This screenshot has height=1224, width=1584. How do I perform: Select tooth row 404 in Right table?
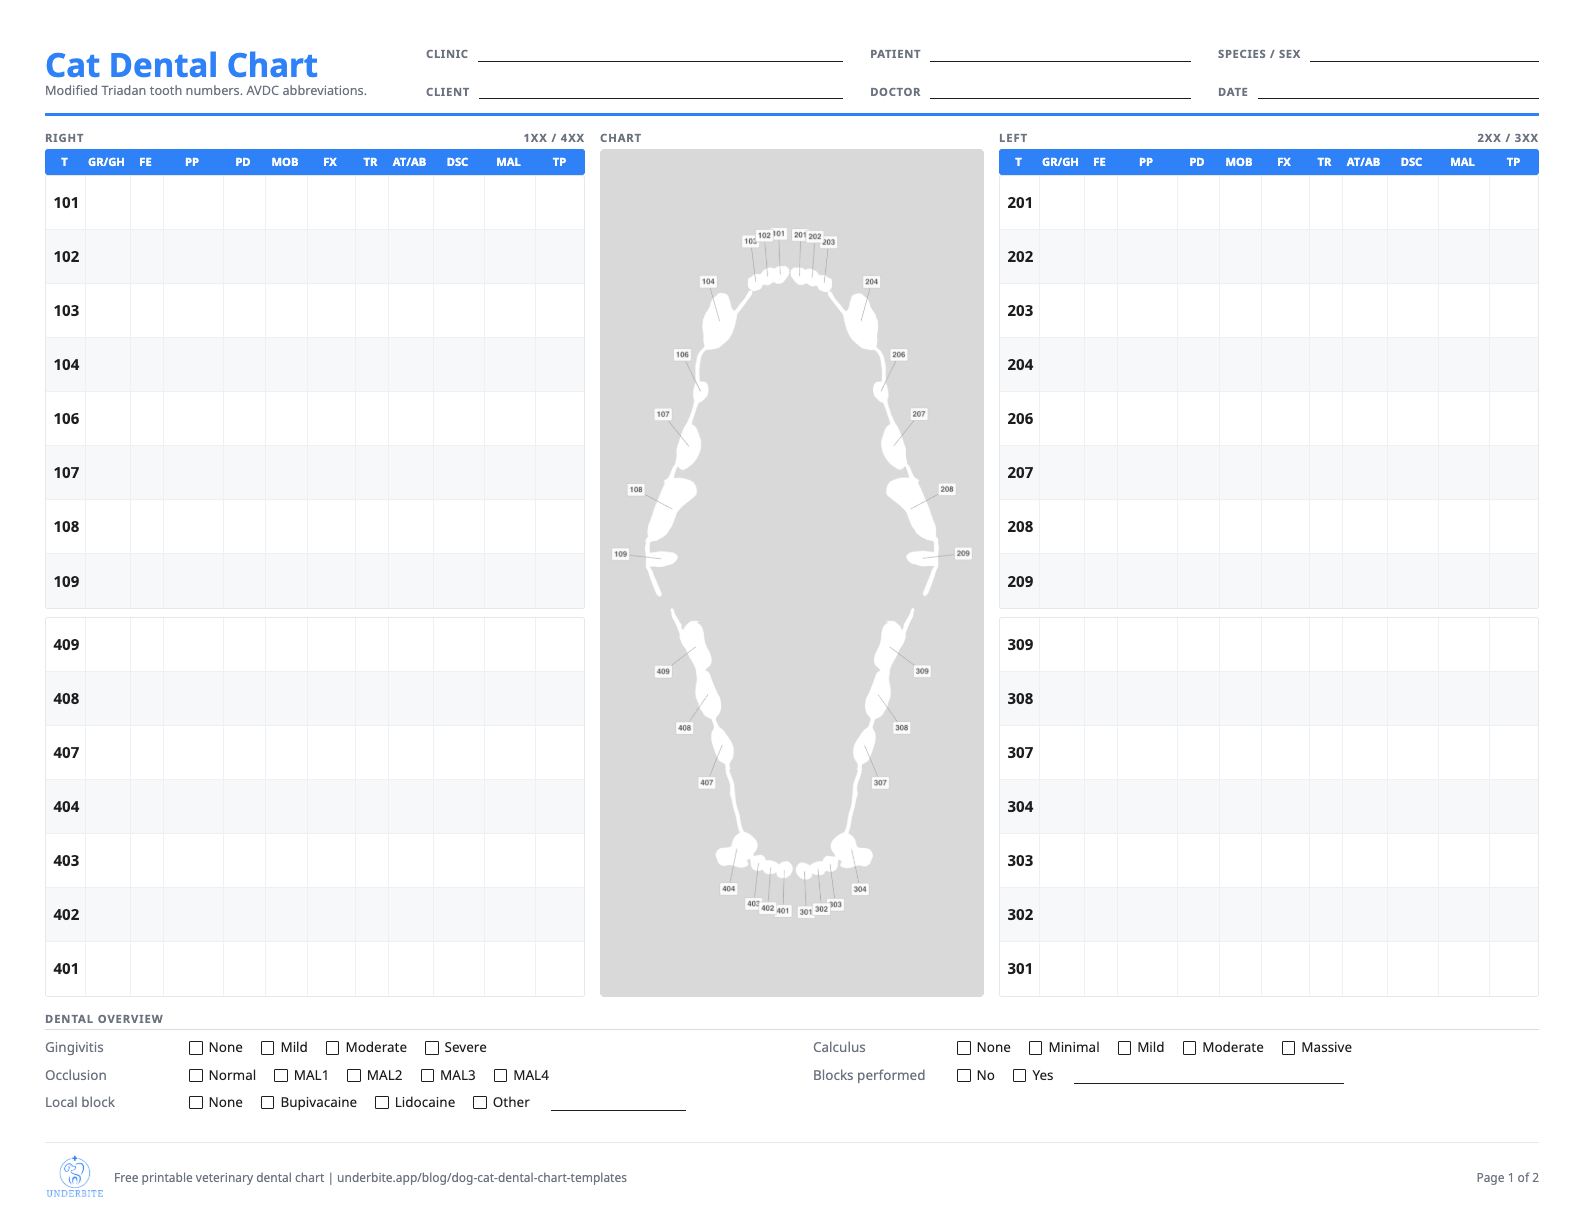[x=315, y=807]
